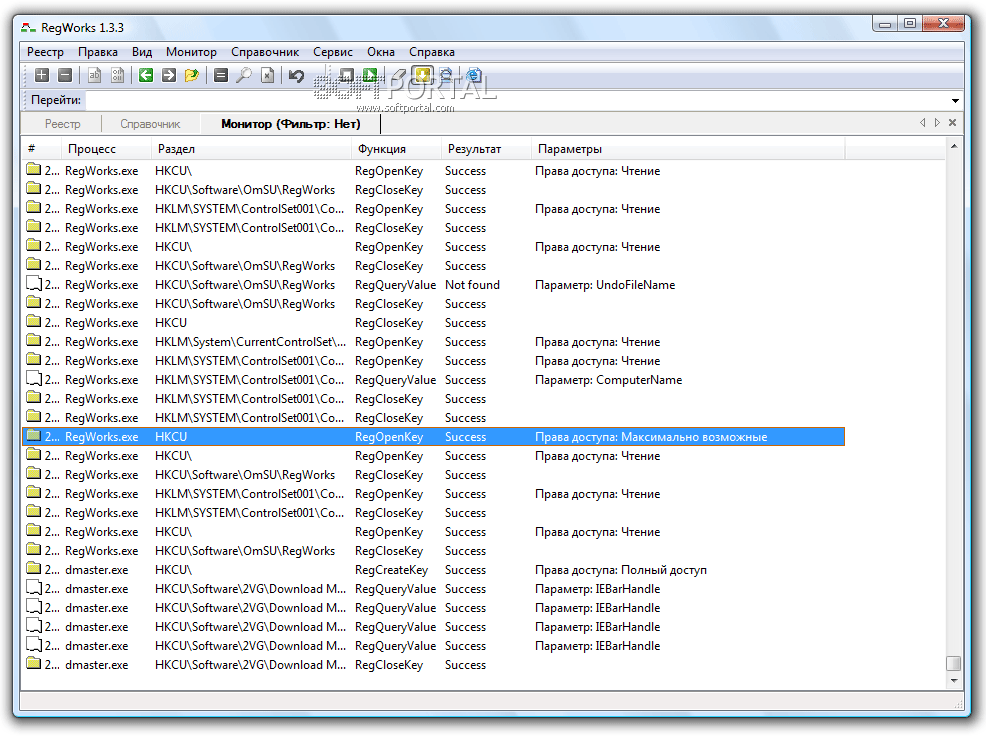Open the Монитор menu
Image resolution: width=986 pixels, height=736 pixels.
(191, 52)
